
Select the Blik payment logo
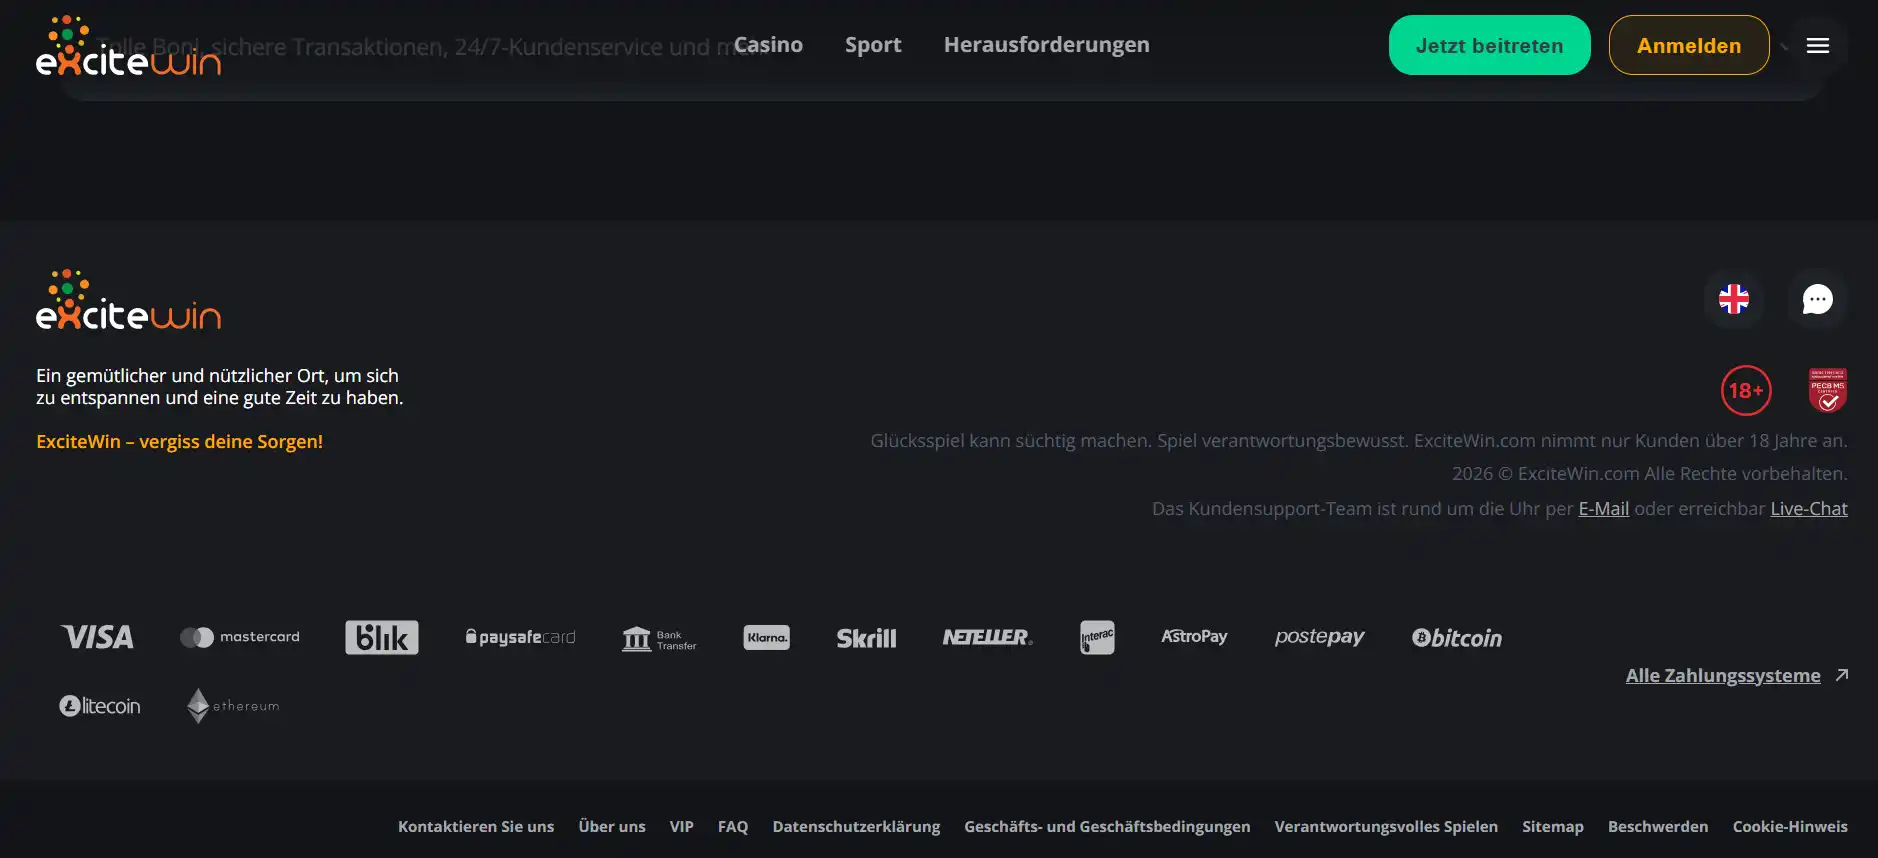point(382,637)
